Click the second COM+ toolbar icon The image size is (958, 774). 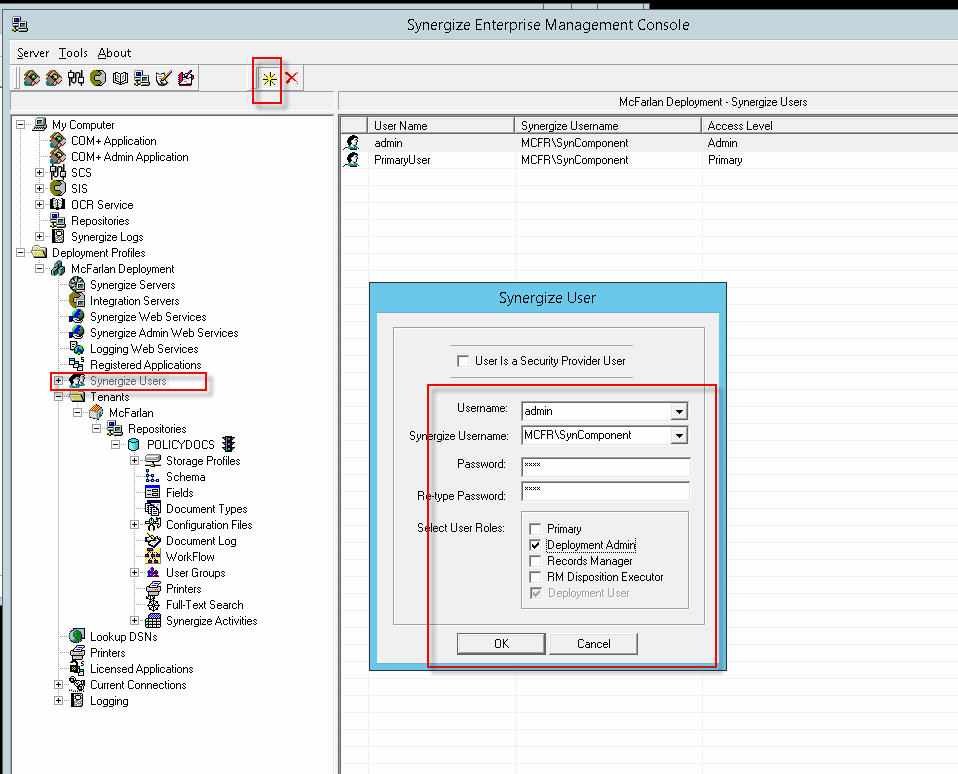[x=54, y=78]
